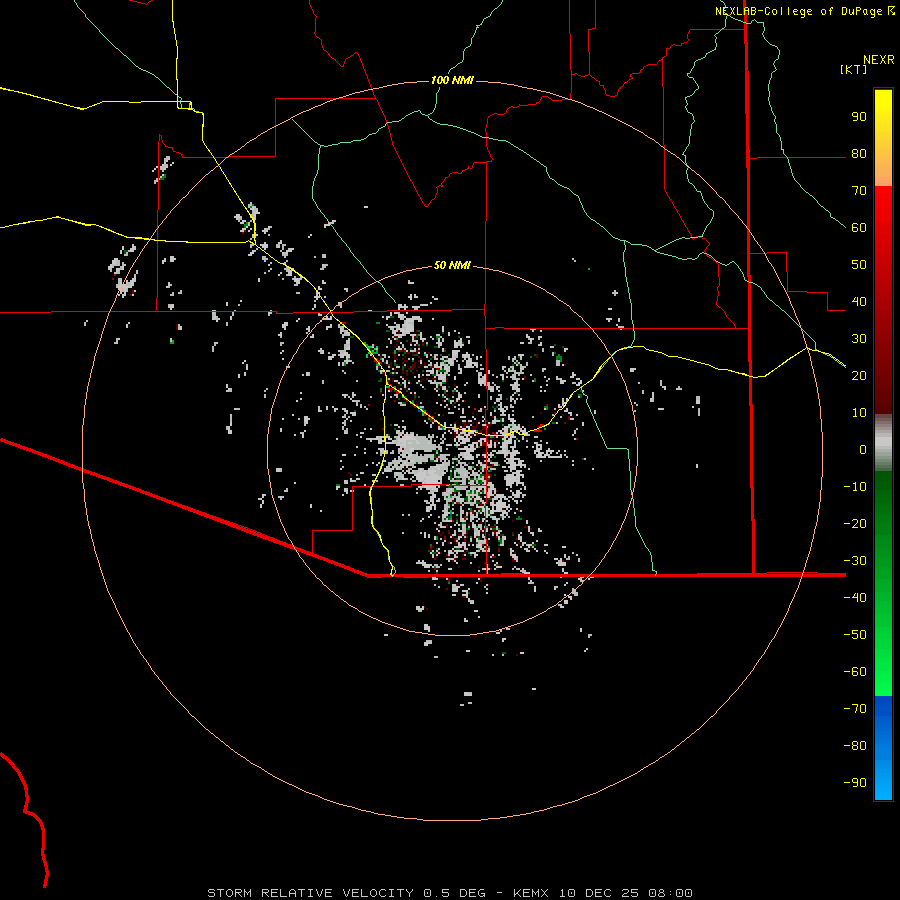Click the 60 value on velocity scale
This screenshot has height=900, width=900.
click(859, 228)
